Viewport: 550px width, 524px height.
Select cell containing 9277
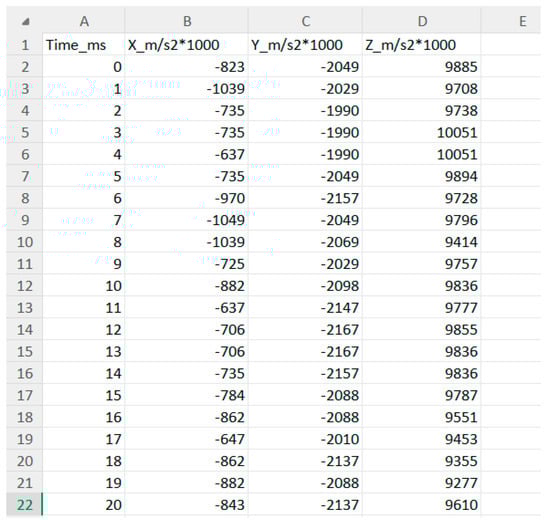pyautogui.click(x=422, y=483)
